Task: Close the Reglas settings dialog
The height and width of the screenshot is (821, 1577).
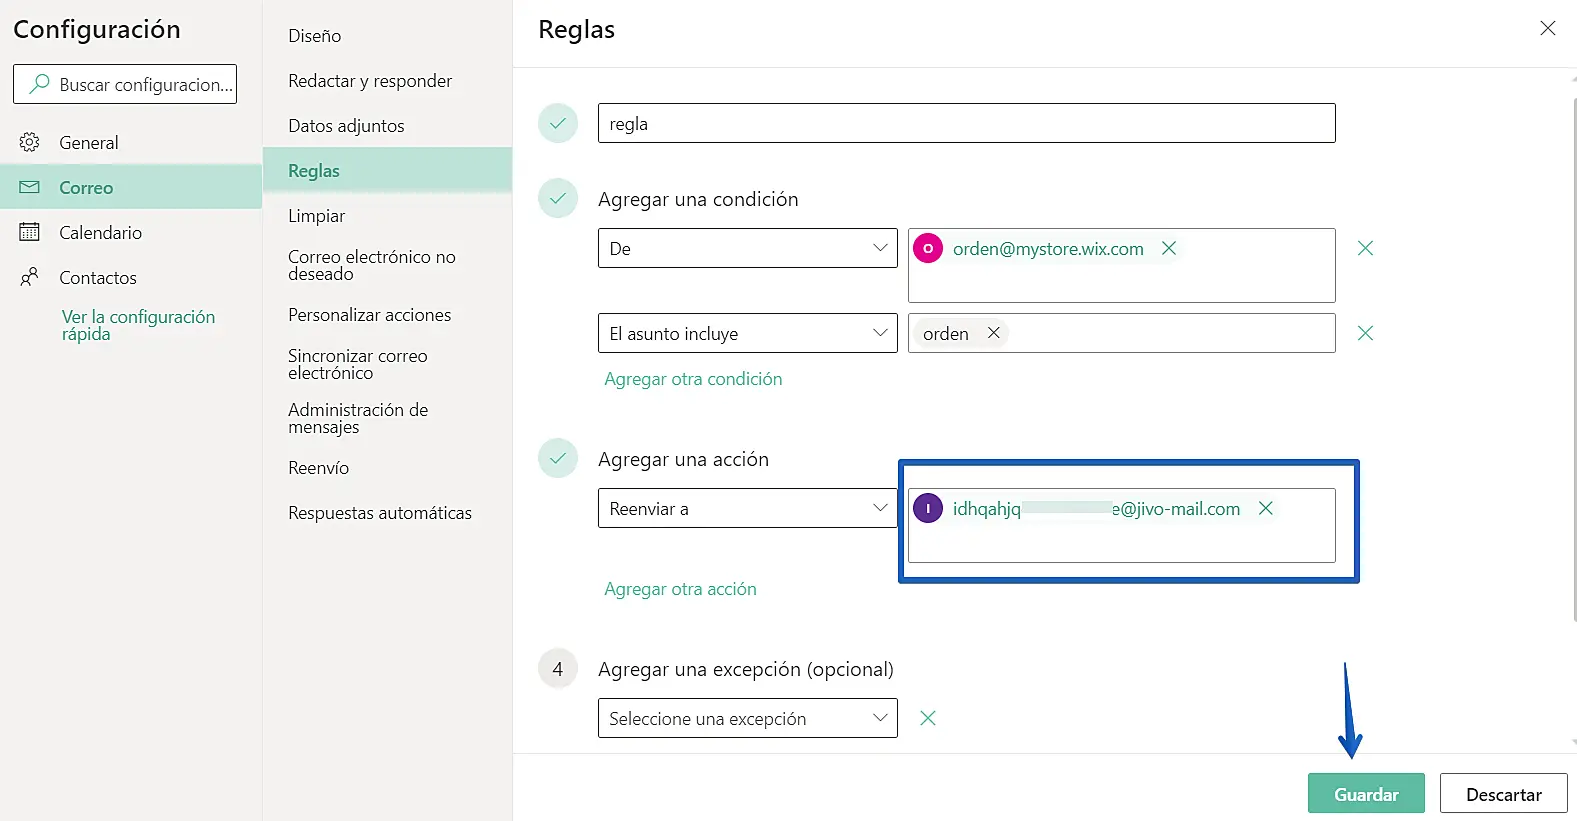Action: tap(1547, 28)
